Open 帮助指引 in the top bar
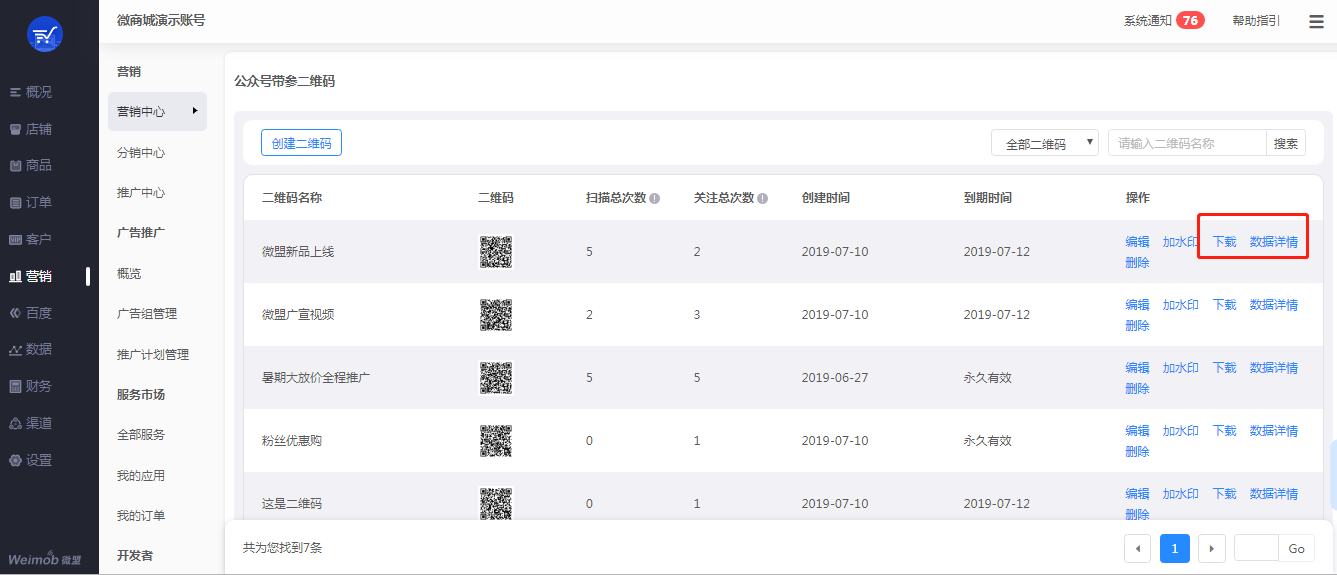 (x=1256, y=21)
